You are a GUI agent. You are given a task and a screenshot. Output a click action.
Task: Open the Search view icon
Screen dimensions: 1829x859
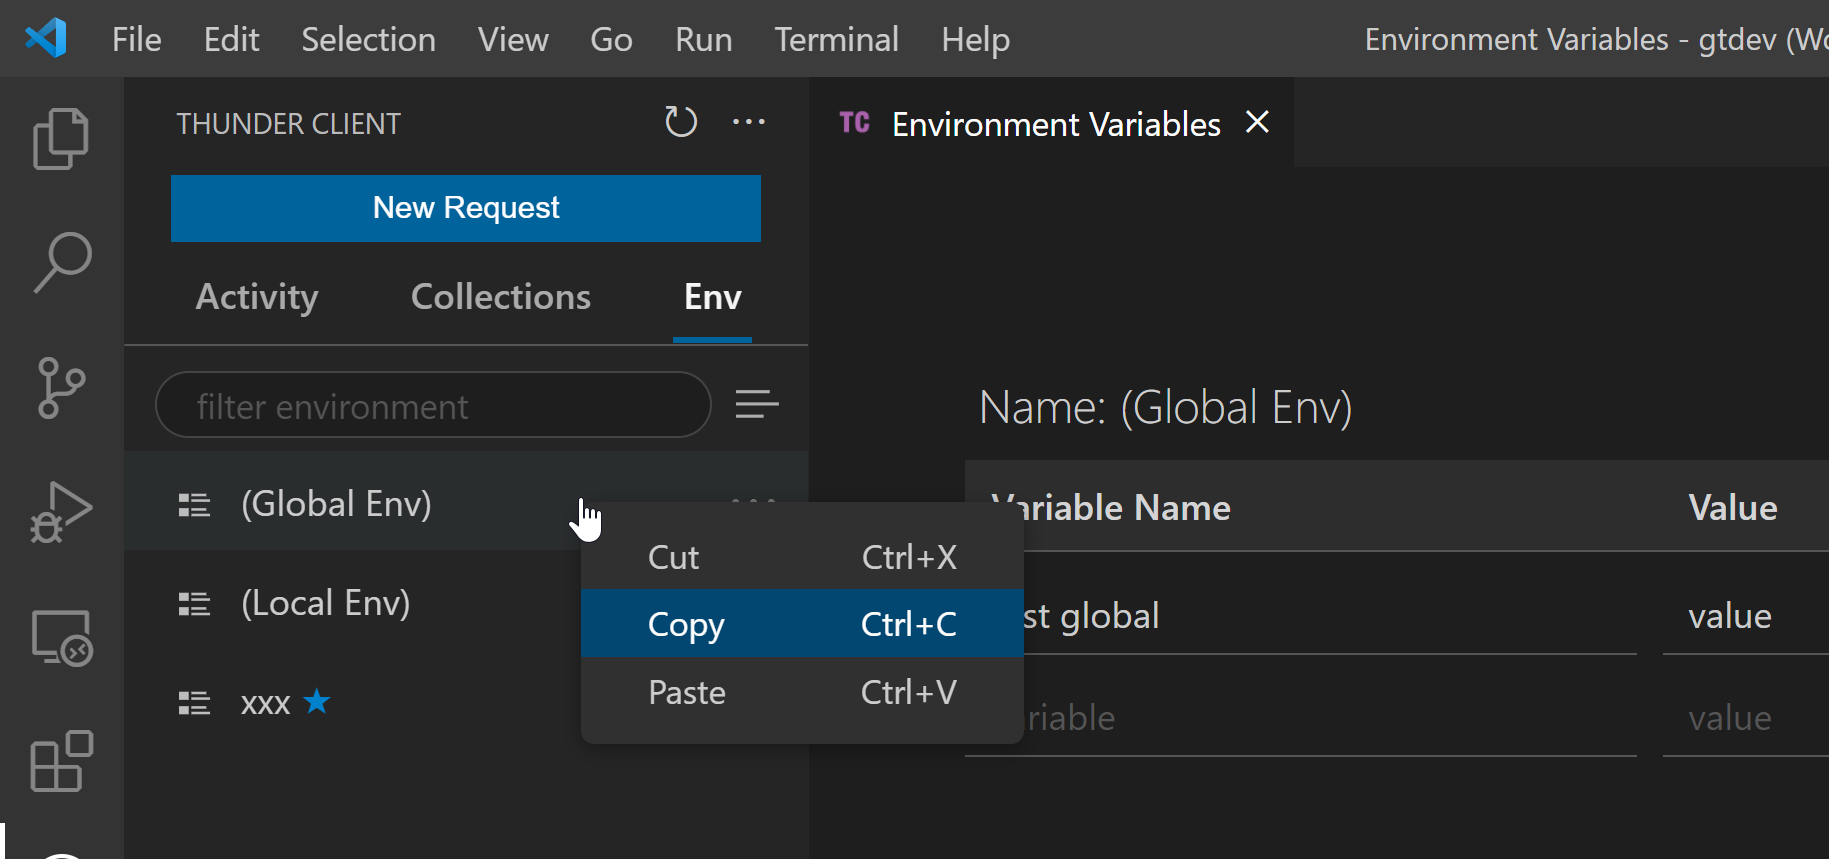[61, 263]
